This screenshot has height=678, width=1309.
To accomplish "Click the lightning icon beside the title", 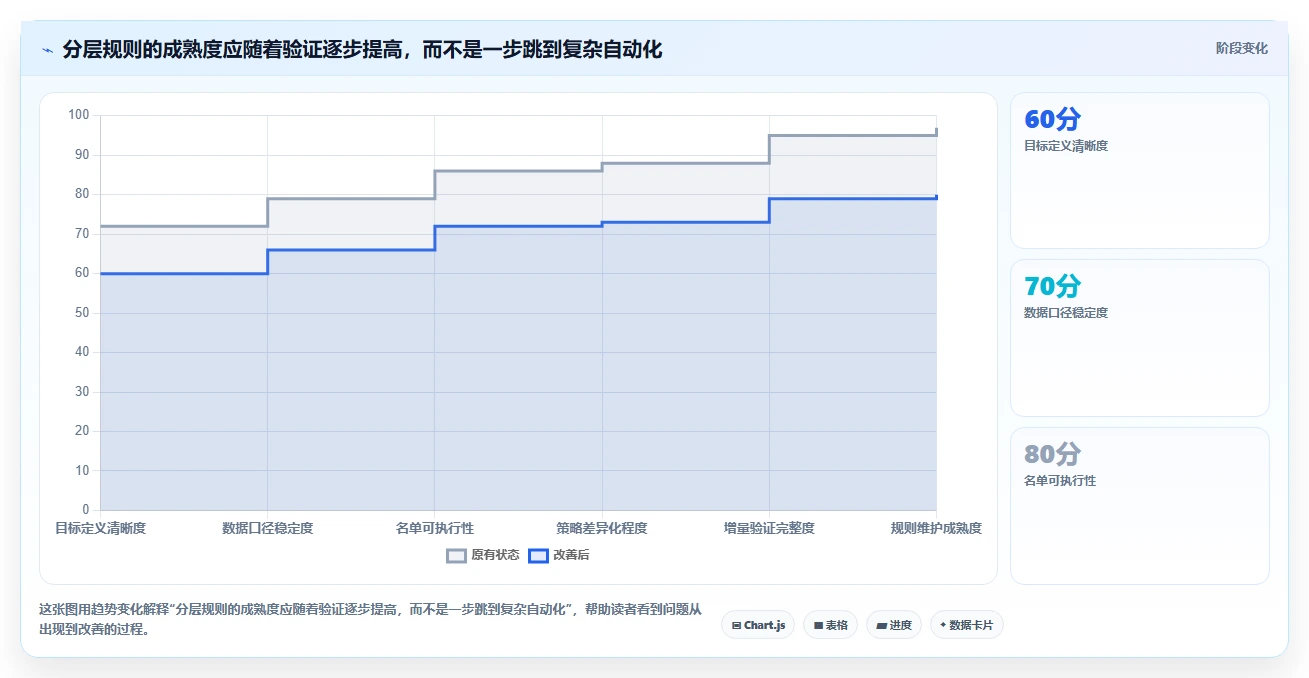I will (47, 49).
